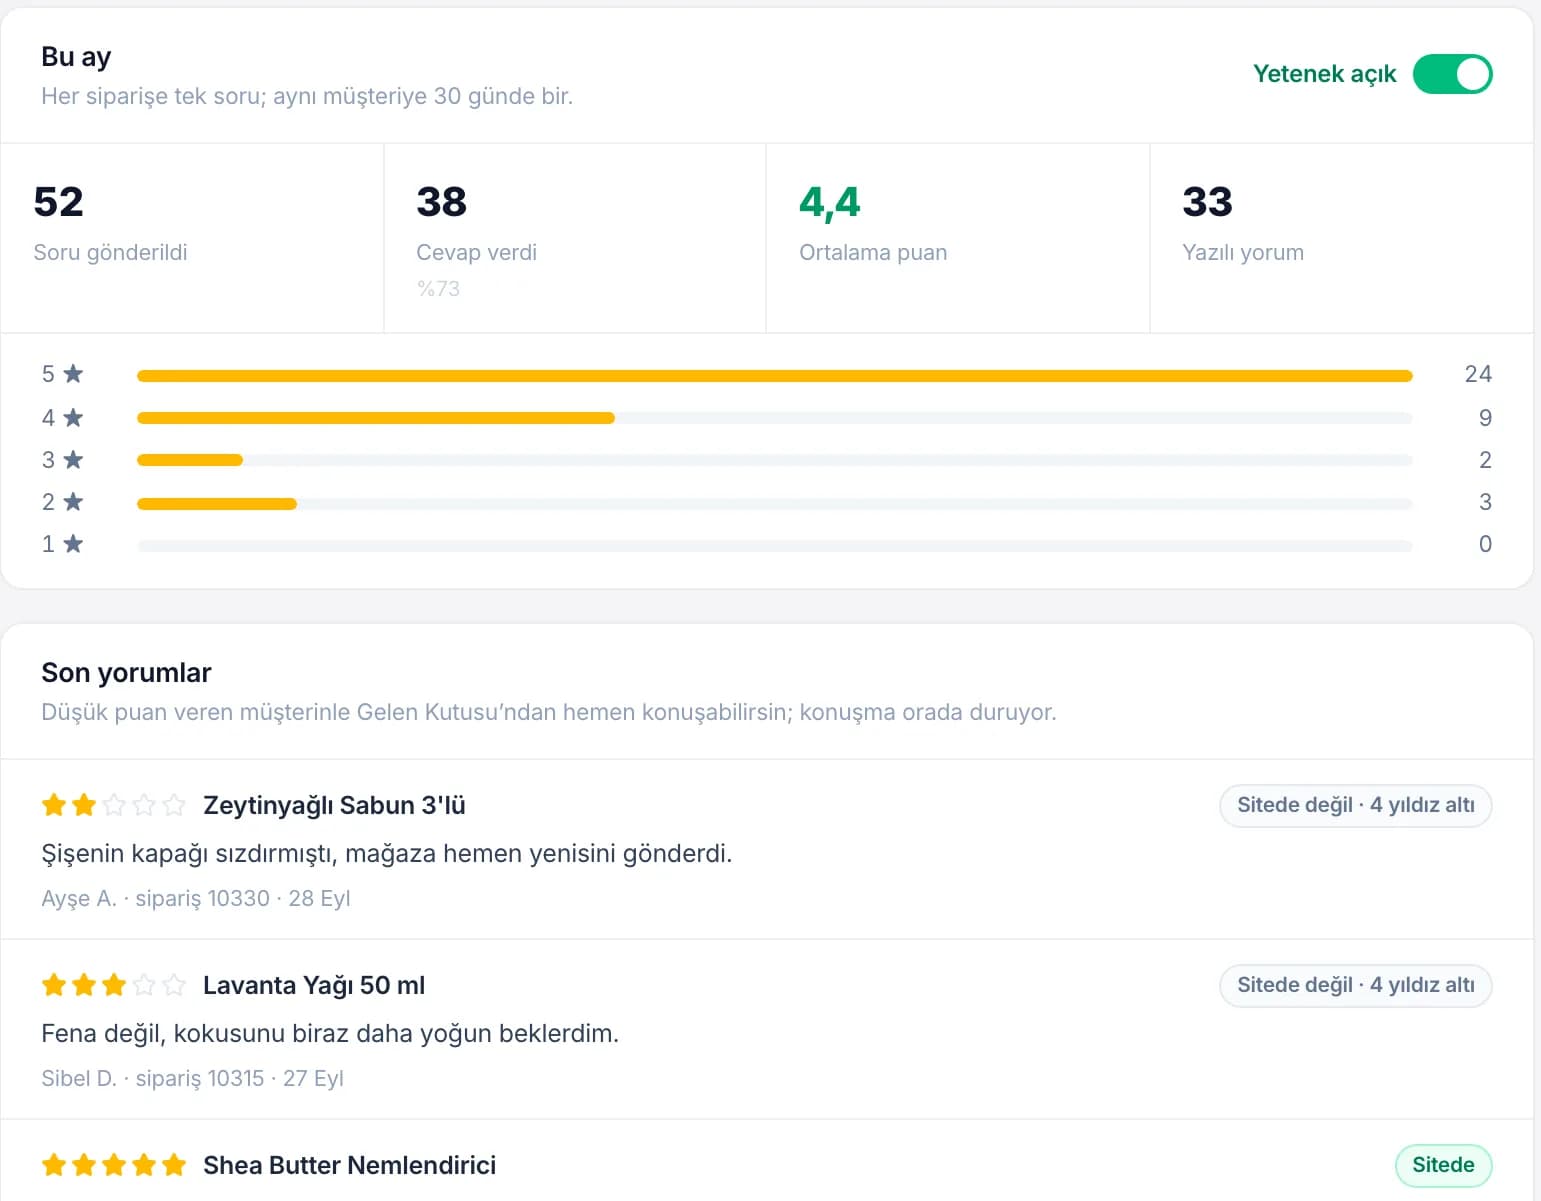Viewport: 1541px width, 1201px height.
Task: Click the 'Düşük puan veren müşterinle' hint text
Action: pyautogui.click(x=549, y=712)
